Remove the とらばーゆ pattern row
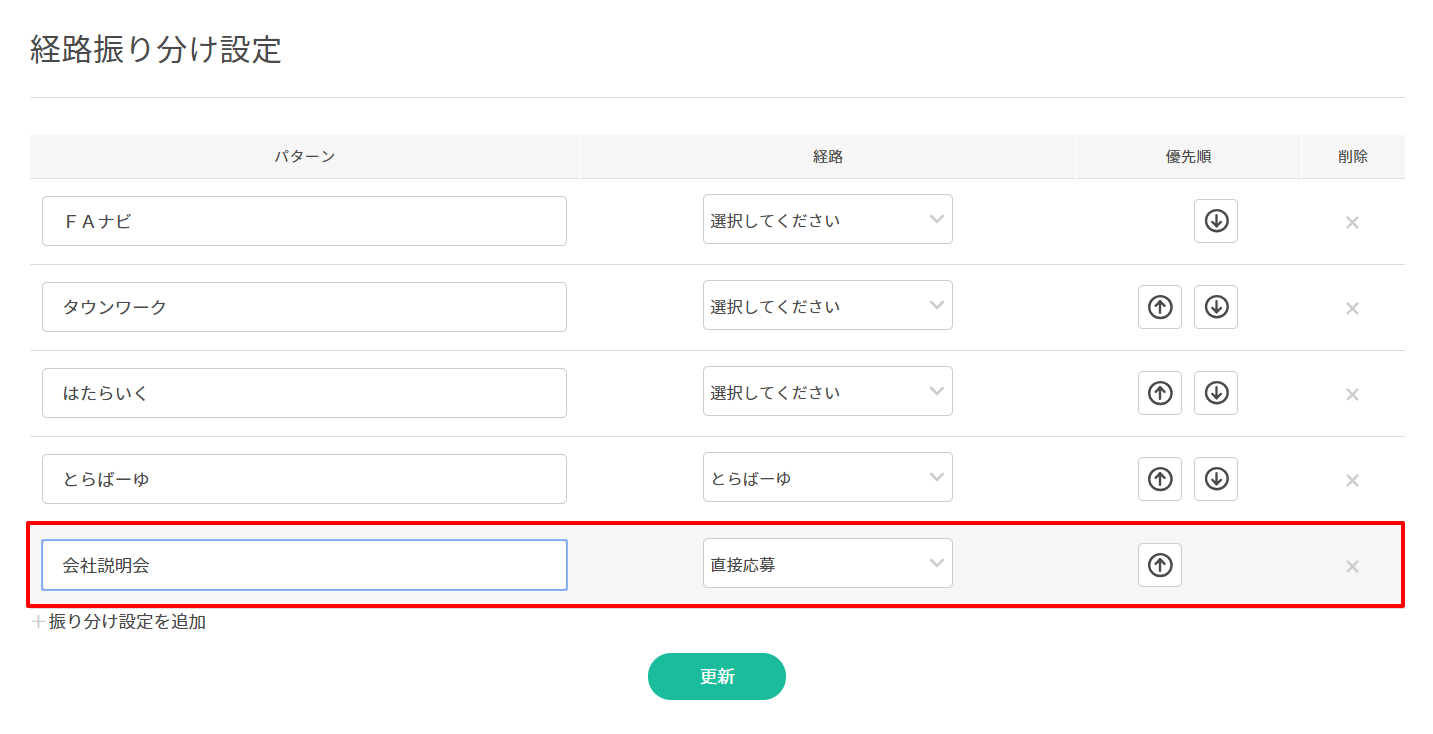1433x734 pixels. click(x=1352, y=480)
